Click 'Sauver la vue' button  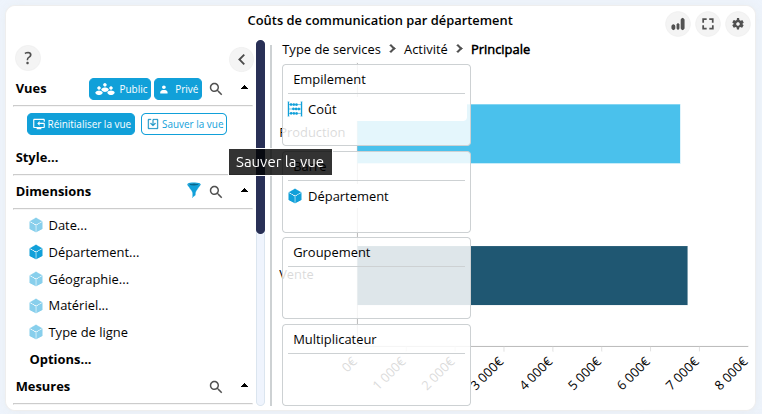point(184,124)
